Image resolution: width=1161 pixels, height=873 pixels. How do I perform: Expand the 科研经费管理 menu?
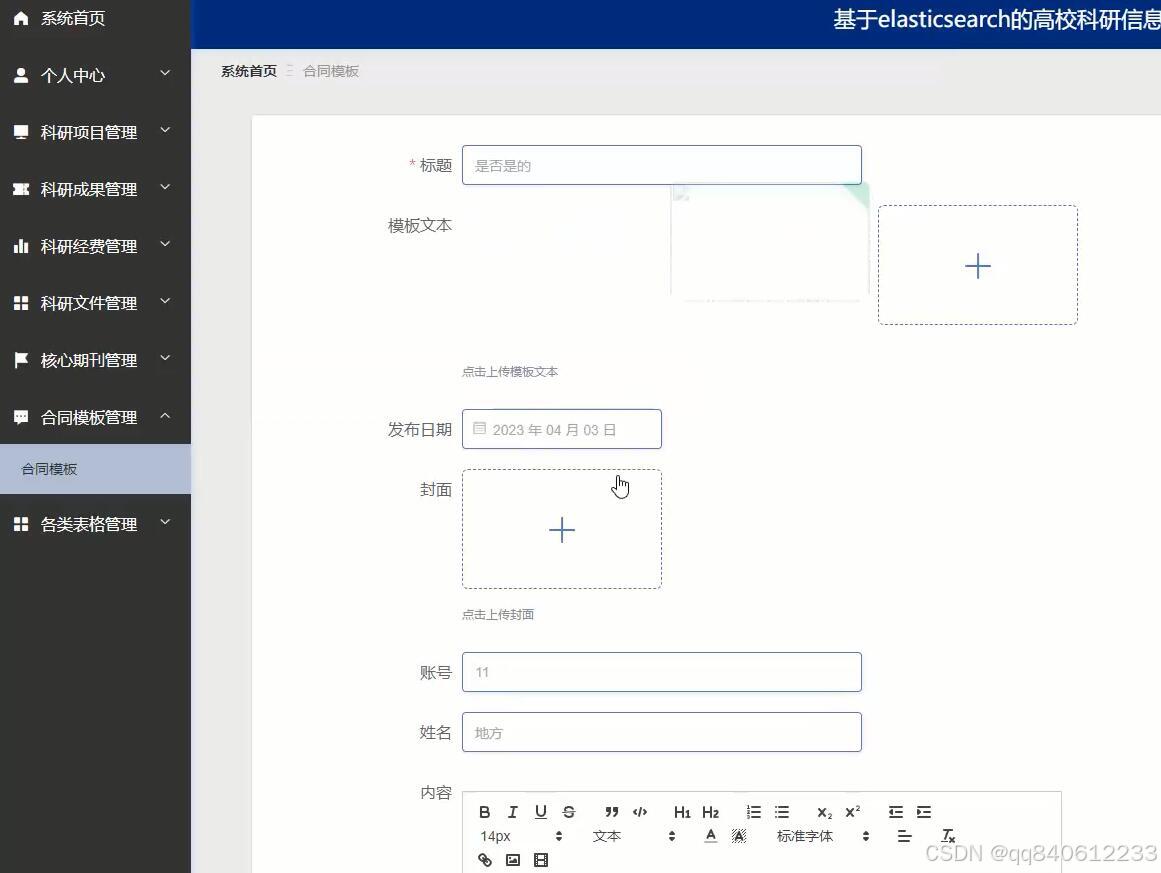(96, 246)
